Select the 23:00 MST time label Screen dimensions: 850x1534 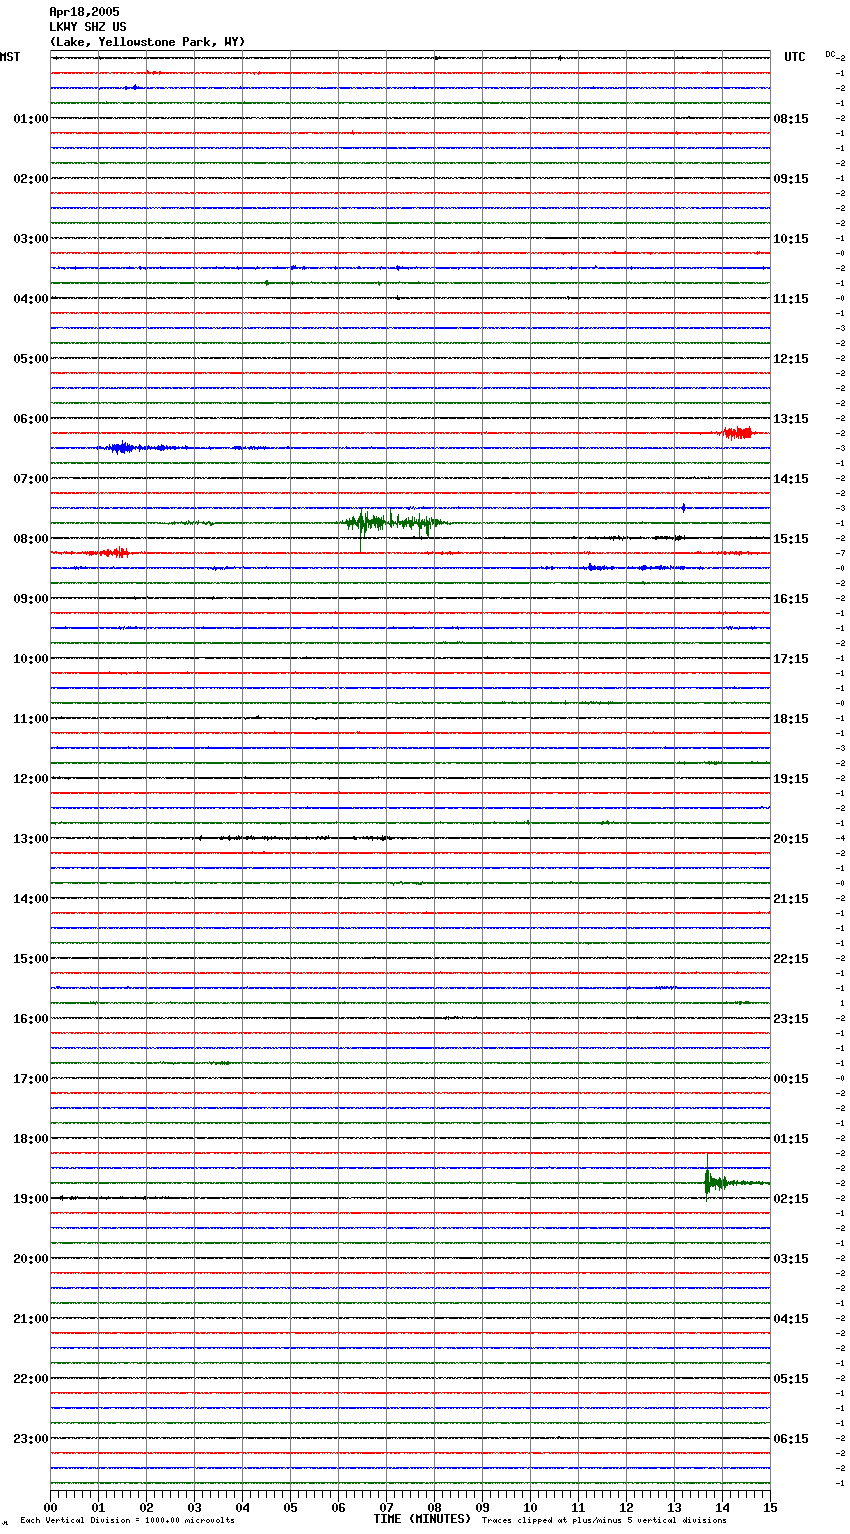click(x=30, y=1439)
